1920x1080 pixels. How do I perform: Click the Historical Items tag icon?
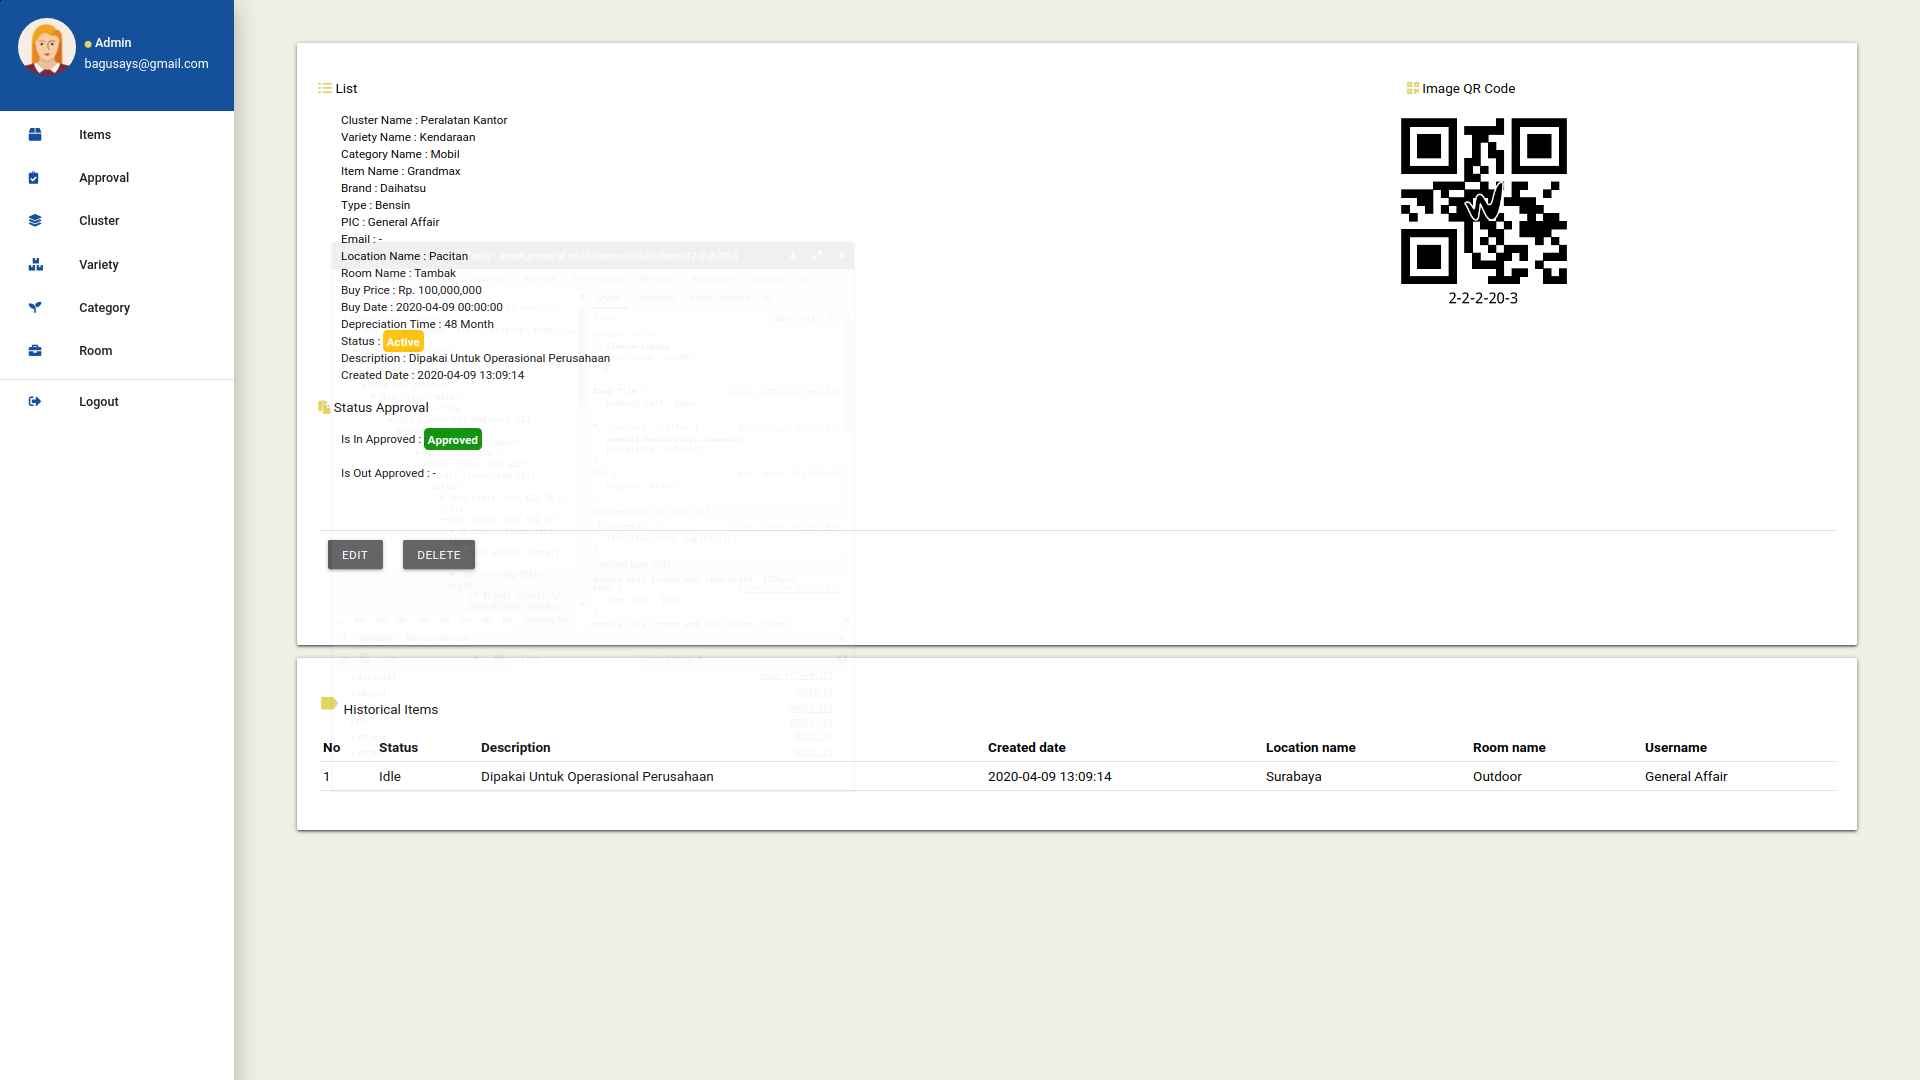(328, 704)
